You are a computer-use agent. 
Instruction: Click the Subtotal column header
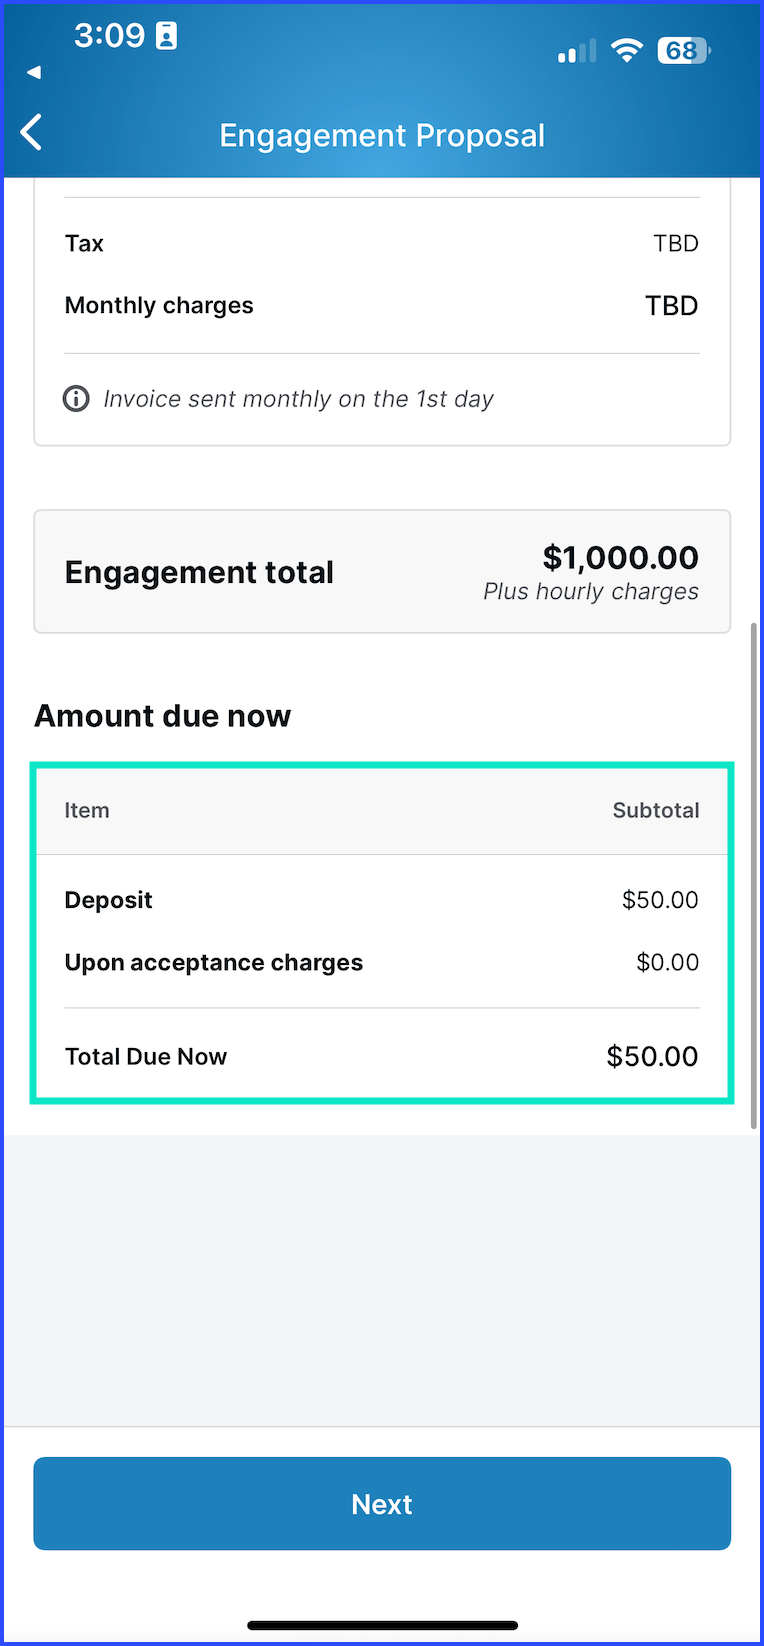click(x=656, y=810)
